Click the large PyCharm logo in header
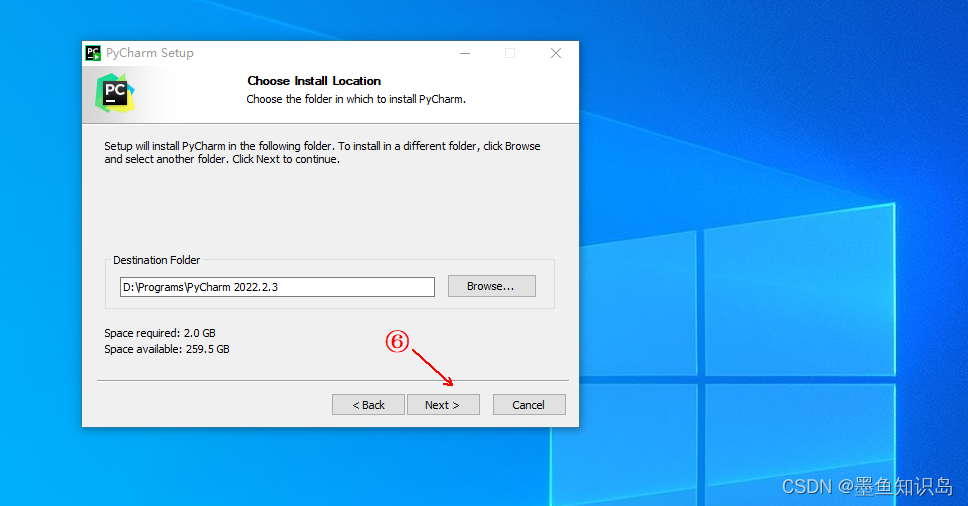968x506 pixels. 115,93
